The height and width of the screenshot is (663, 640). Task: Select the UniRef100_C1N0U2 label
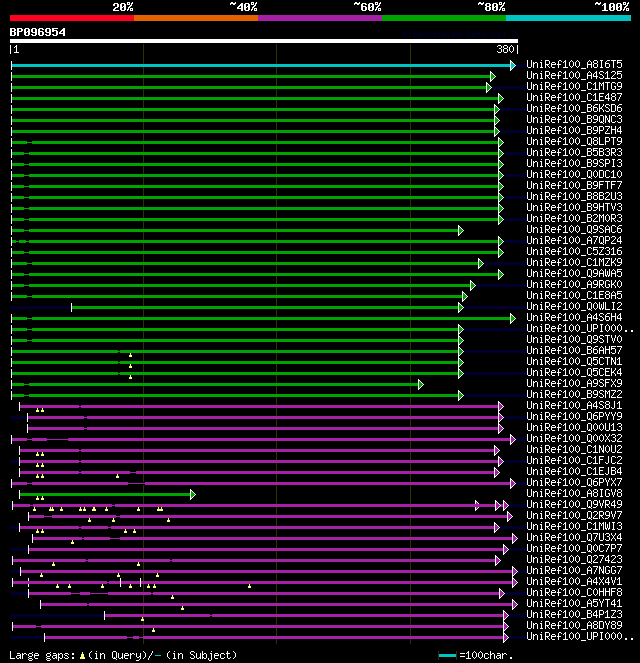point(574,449)
